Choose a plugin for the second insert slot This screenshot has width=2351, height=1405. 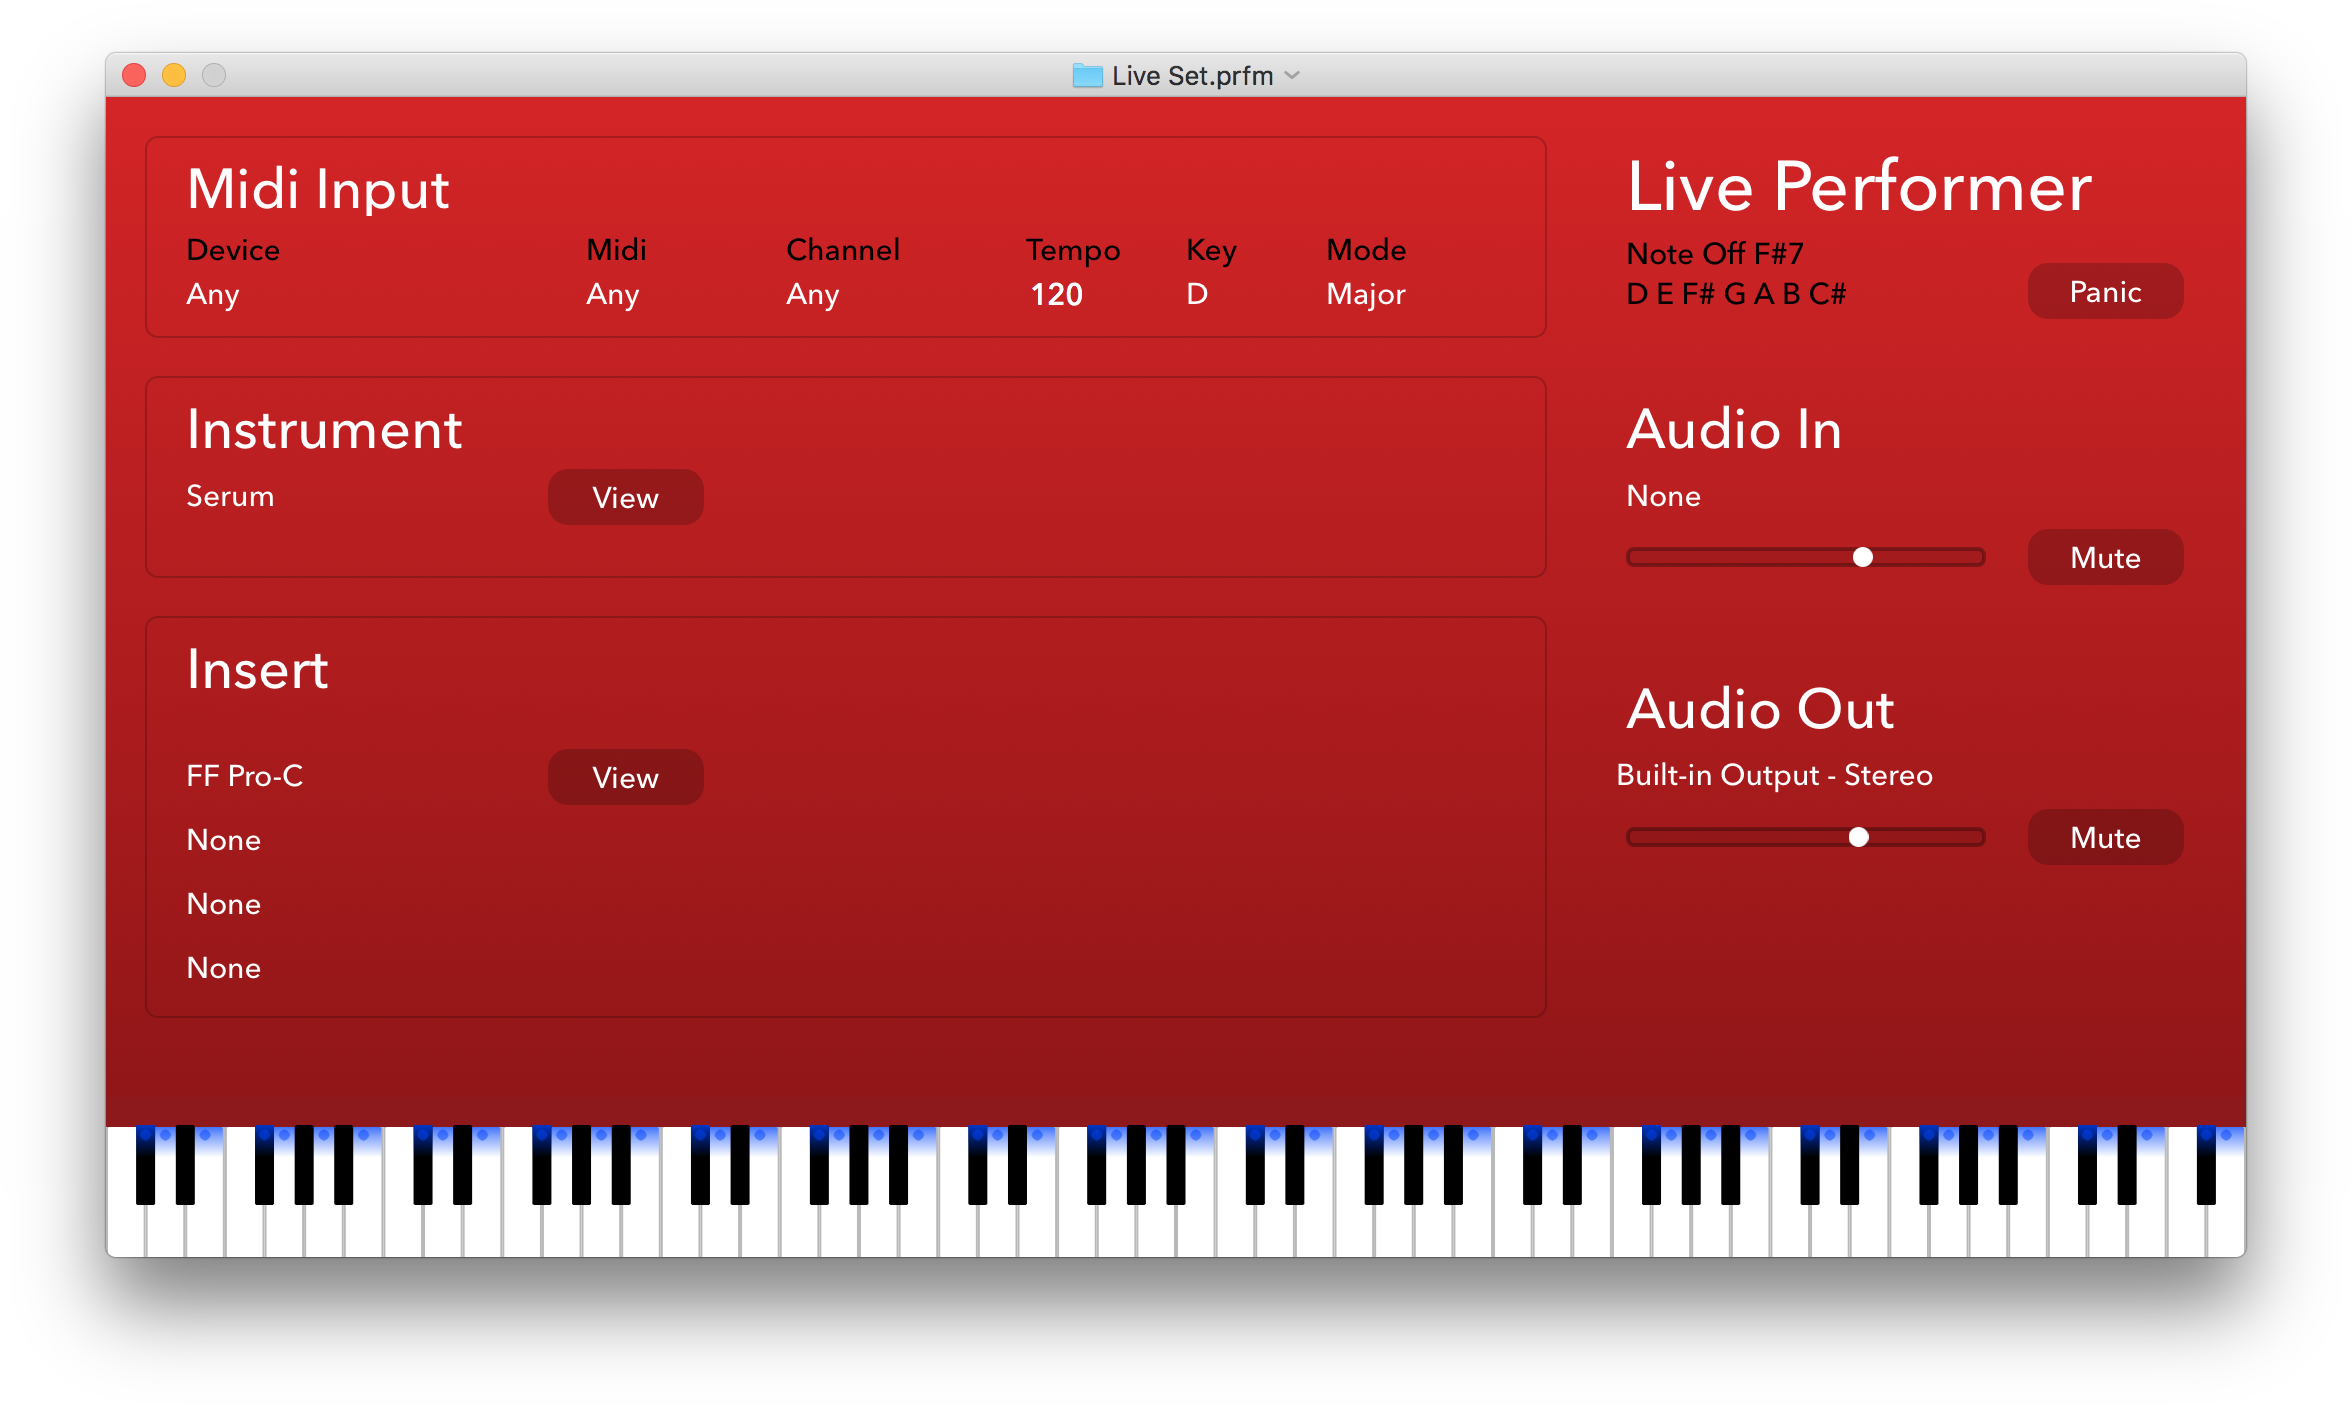223,841
